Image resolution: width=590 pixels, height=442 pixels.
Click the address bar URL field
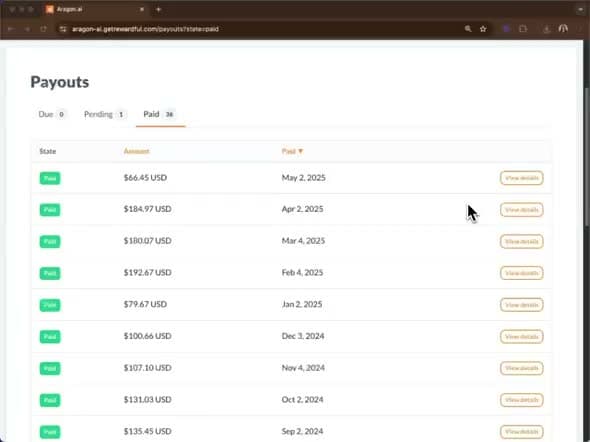click(263, 29)
